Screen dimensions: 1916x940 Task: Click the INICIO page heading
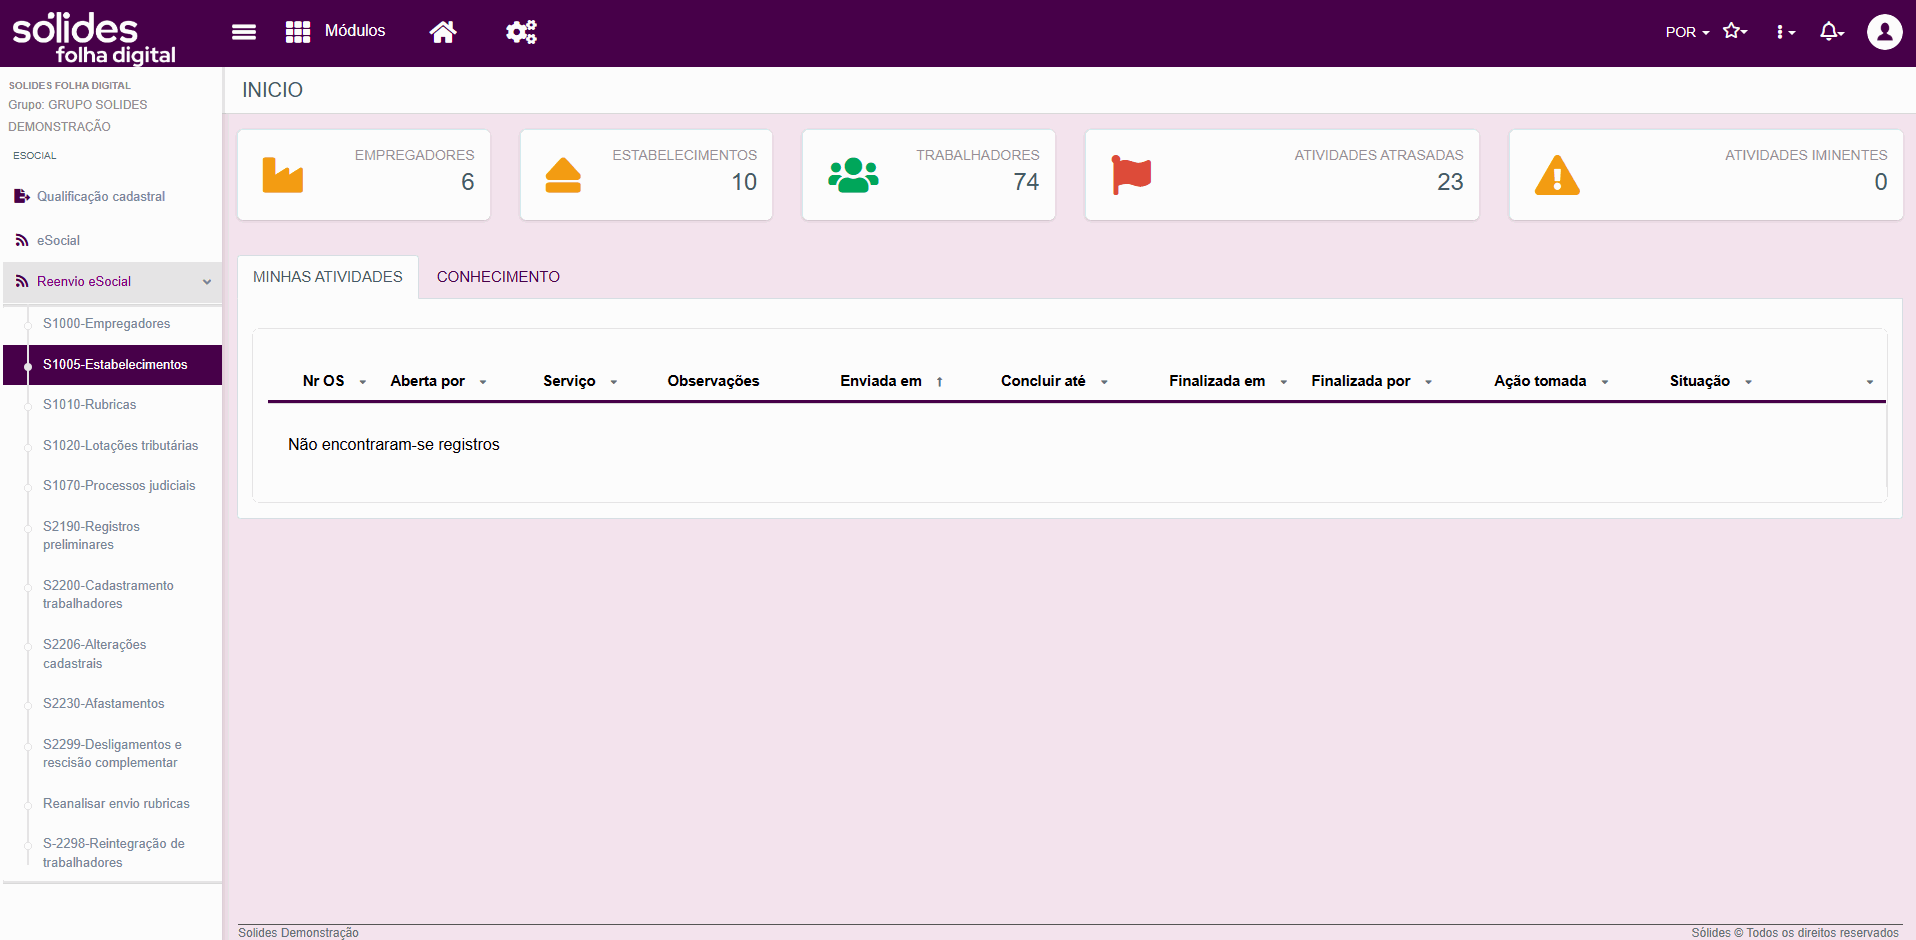click(x=272, y=90)
